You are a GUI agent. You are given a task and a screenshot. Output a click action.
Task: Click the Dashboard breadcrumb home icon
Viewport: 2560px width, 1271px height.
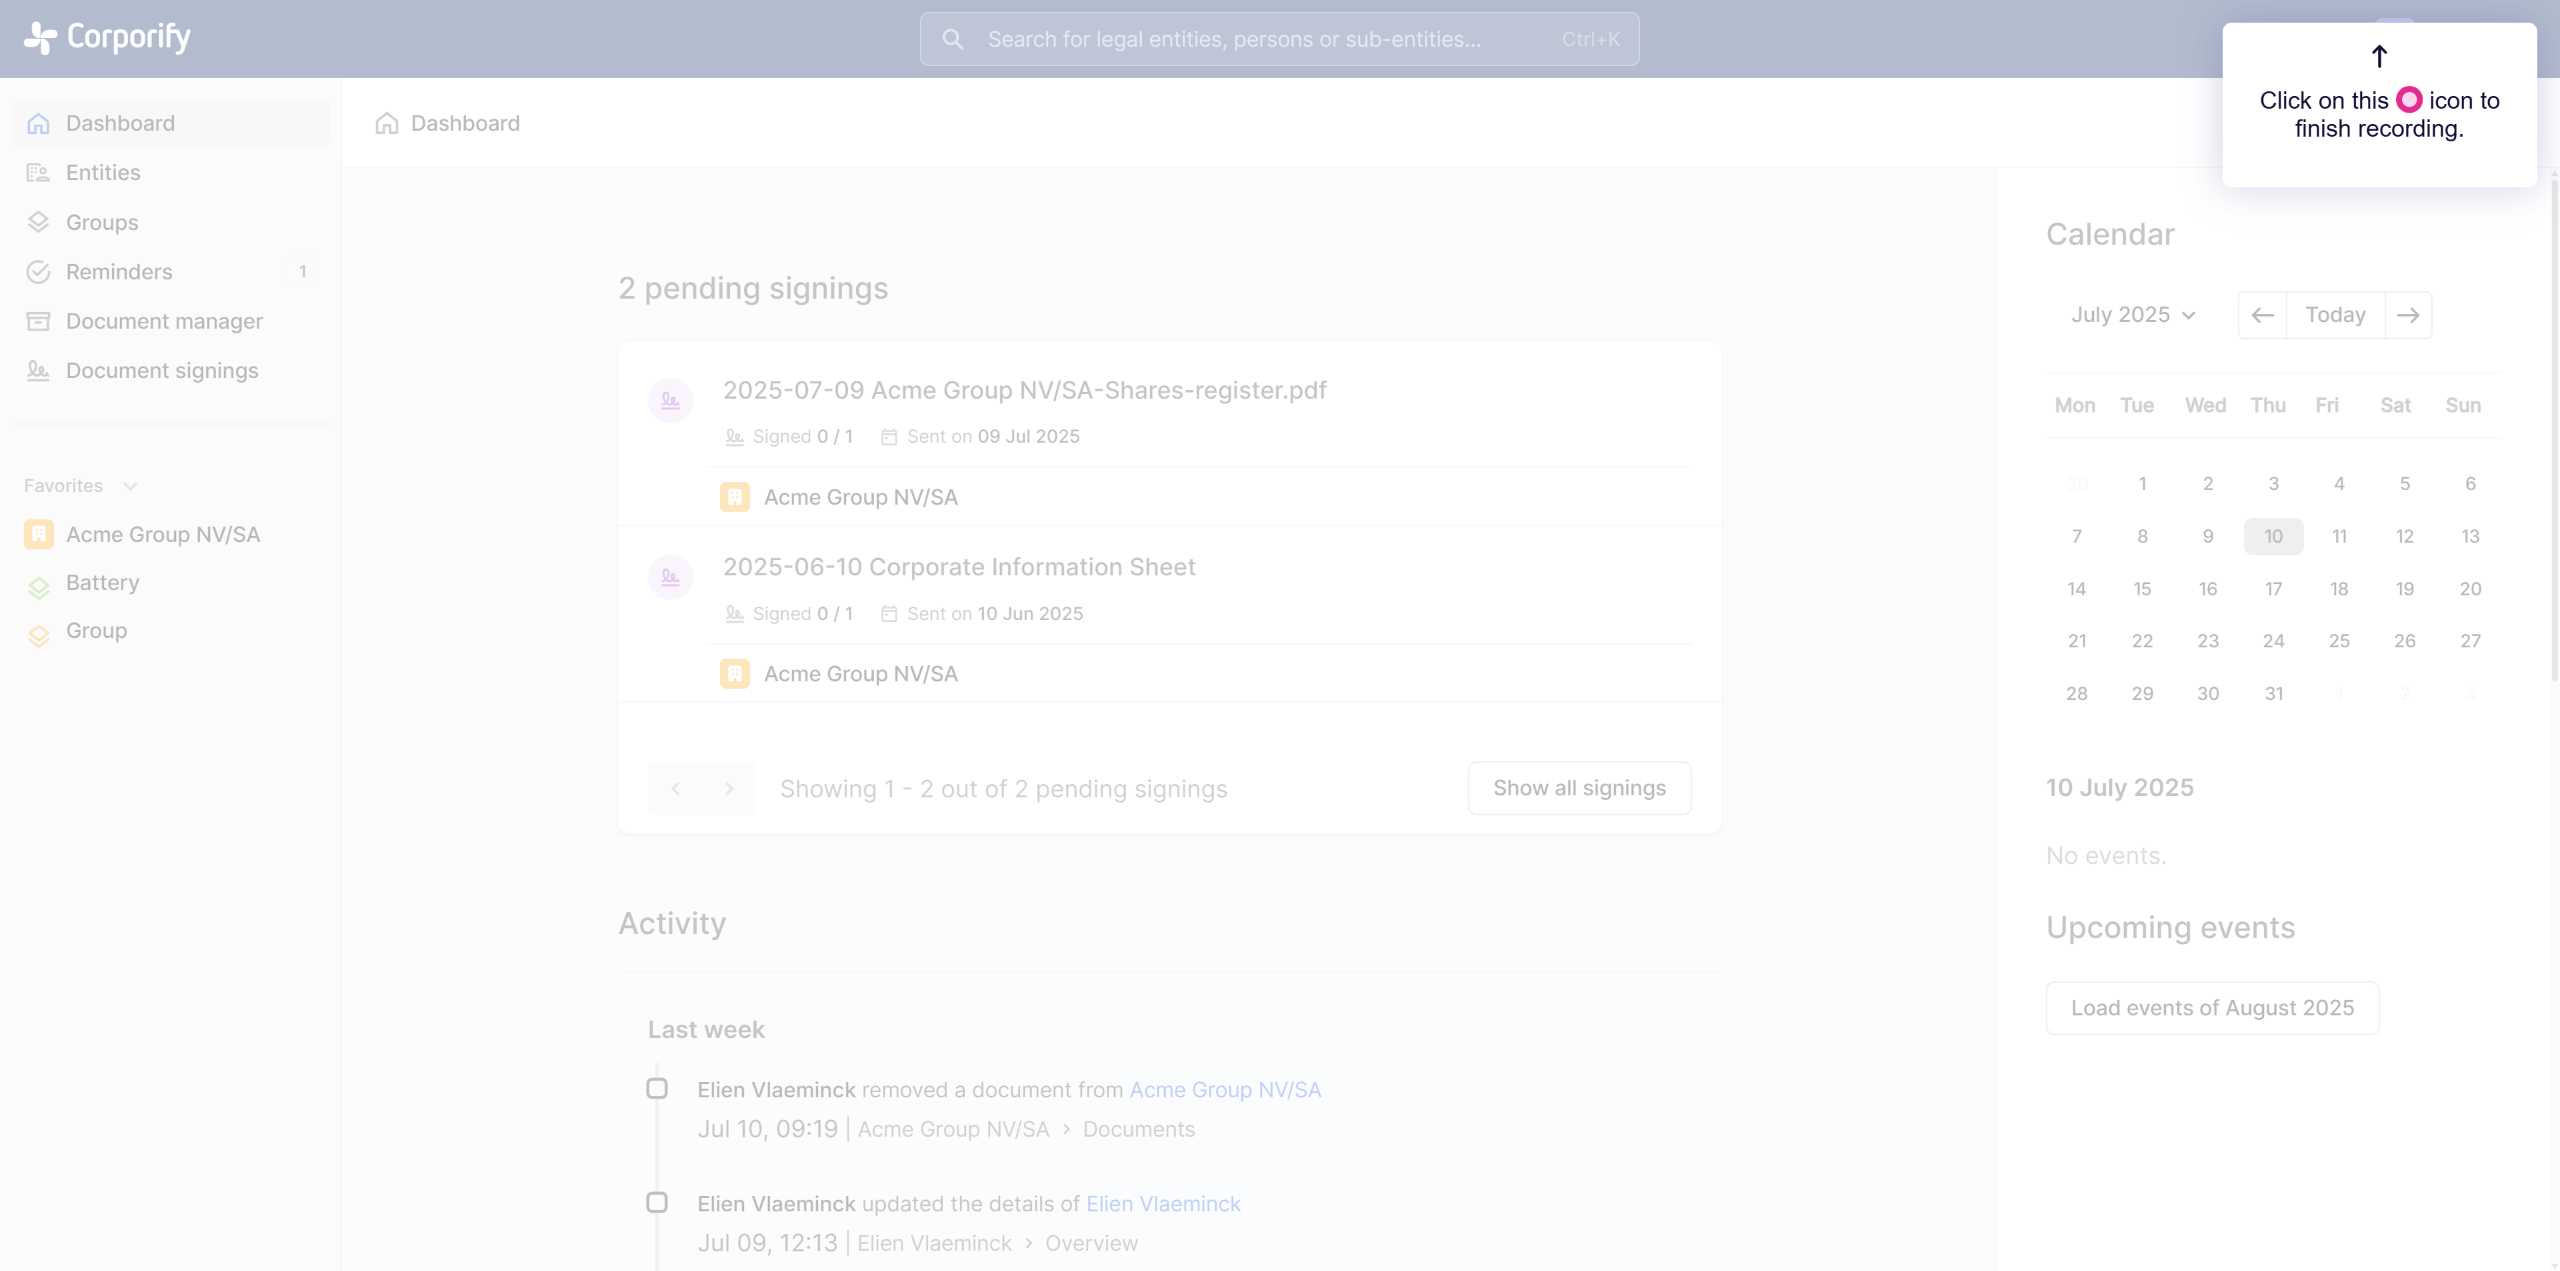point(387,123)
